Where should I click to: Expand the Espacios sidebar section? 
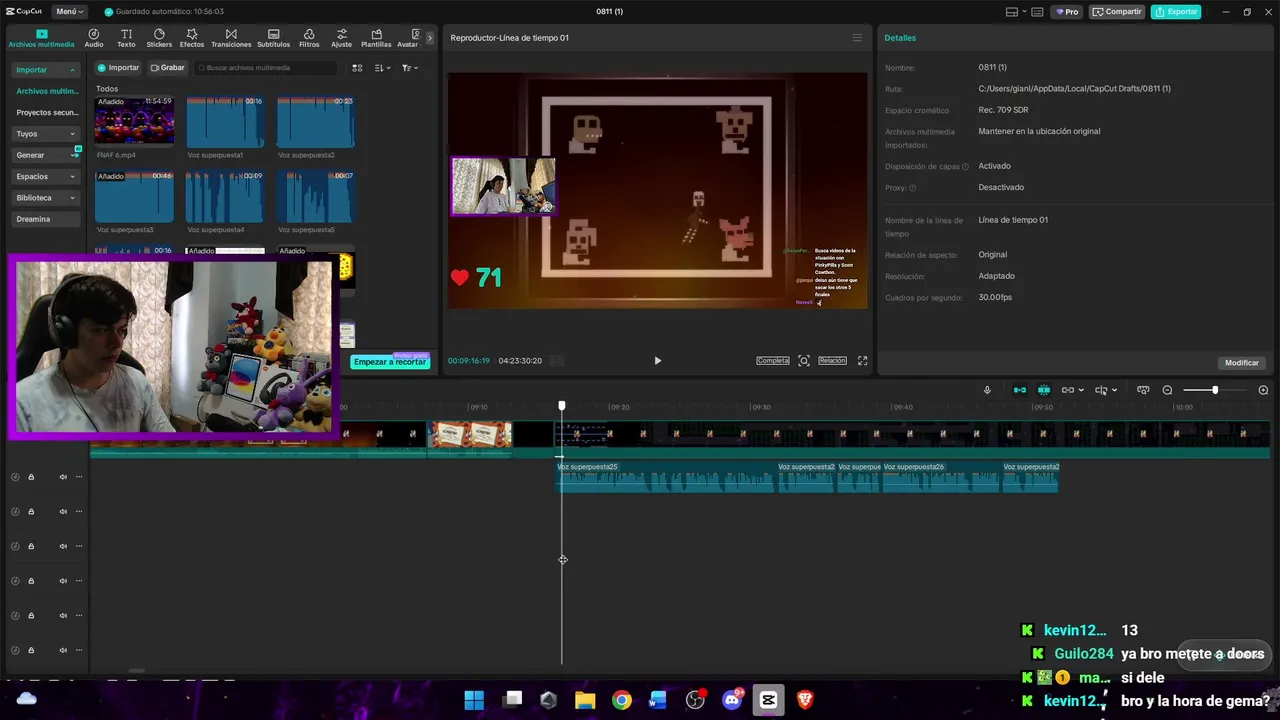pos(72,177)
